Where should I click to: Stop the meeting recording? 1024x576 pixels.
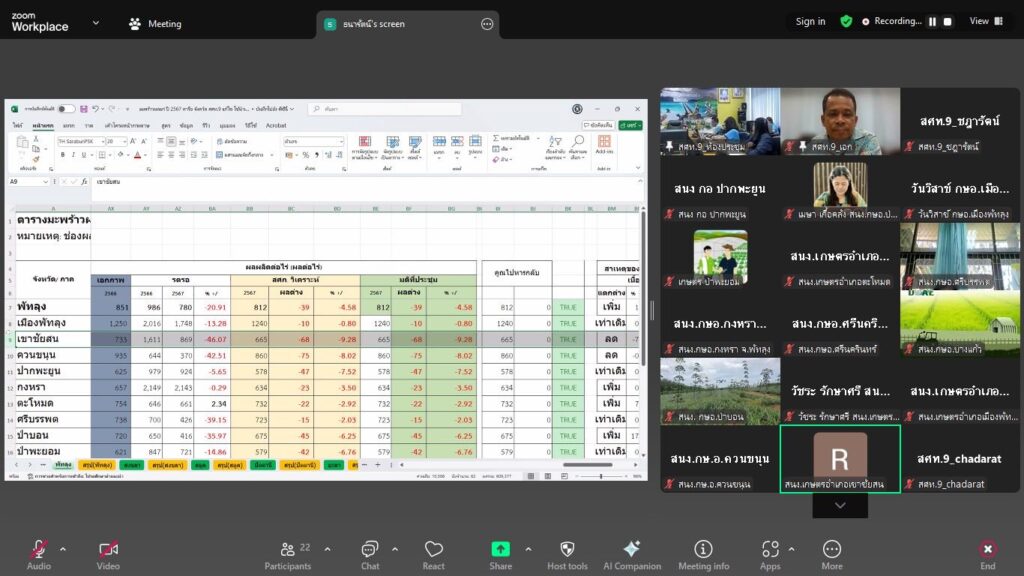point(950,21)
